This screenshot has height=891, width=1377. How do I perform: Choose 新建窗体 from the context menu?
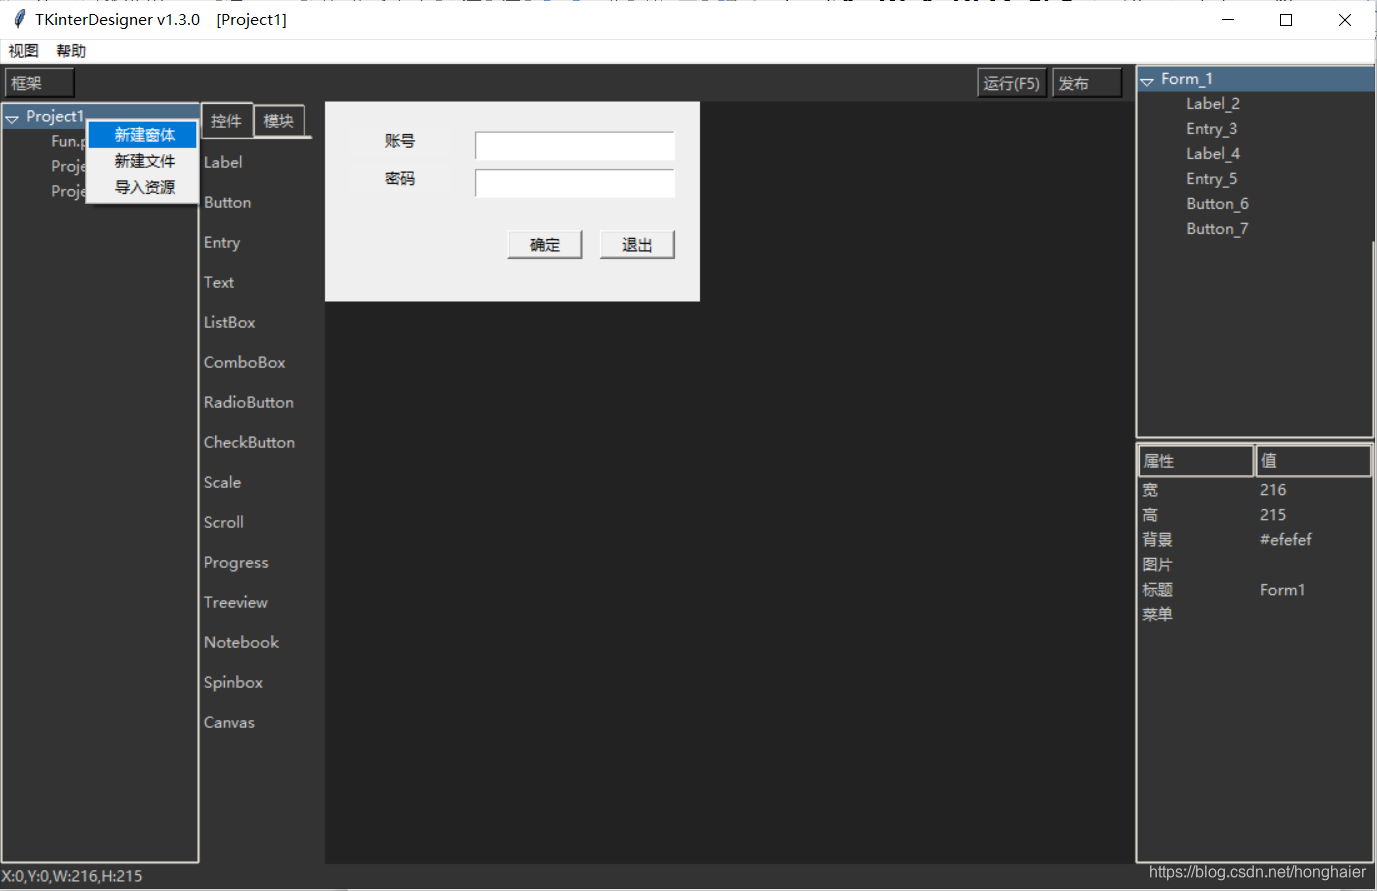[143, 135]
